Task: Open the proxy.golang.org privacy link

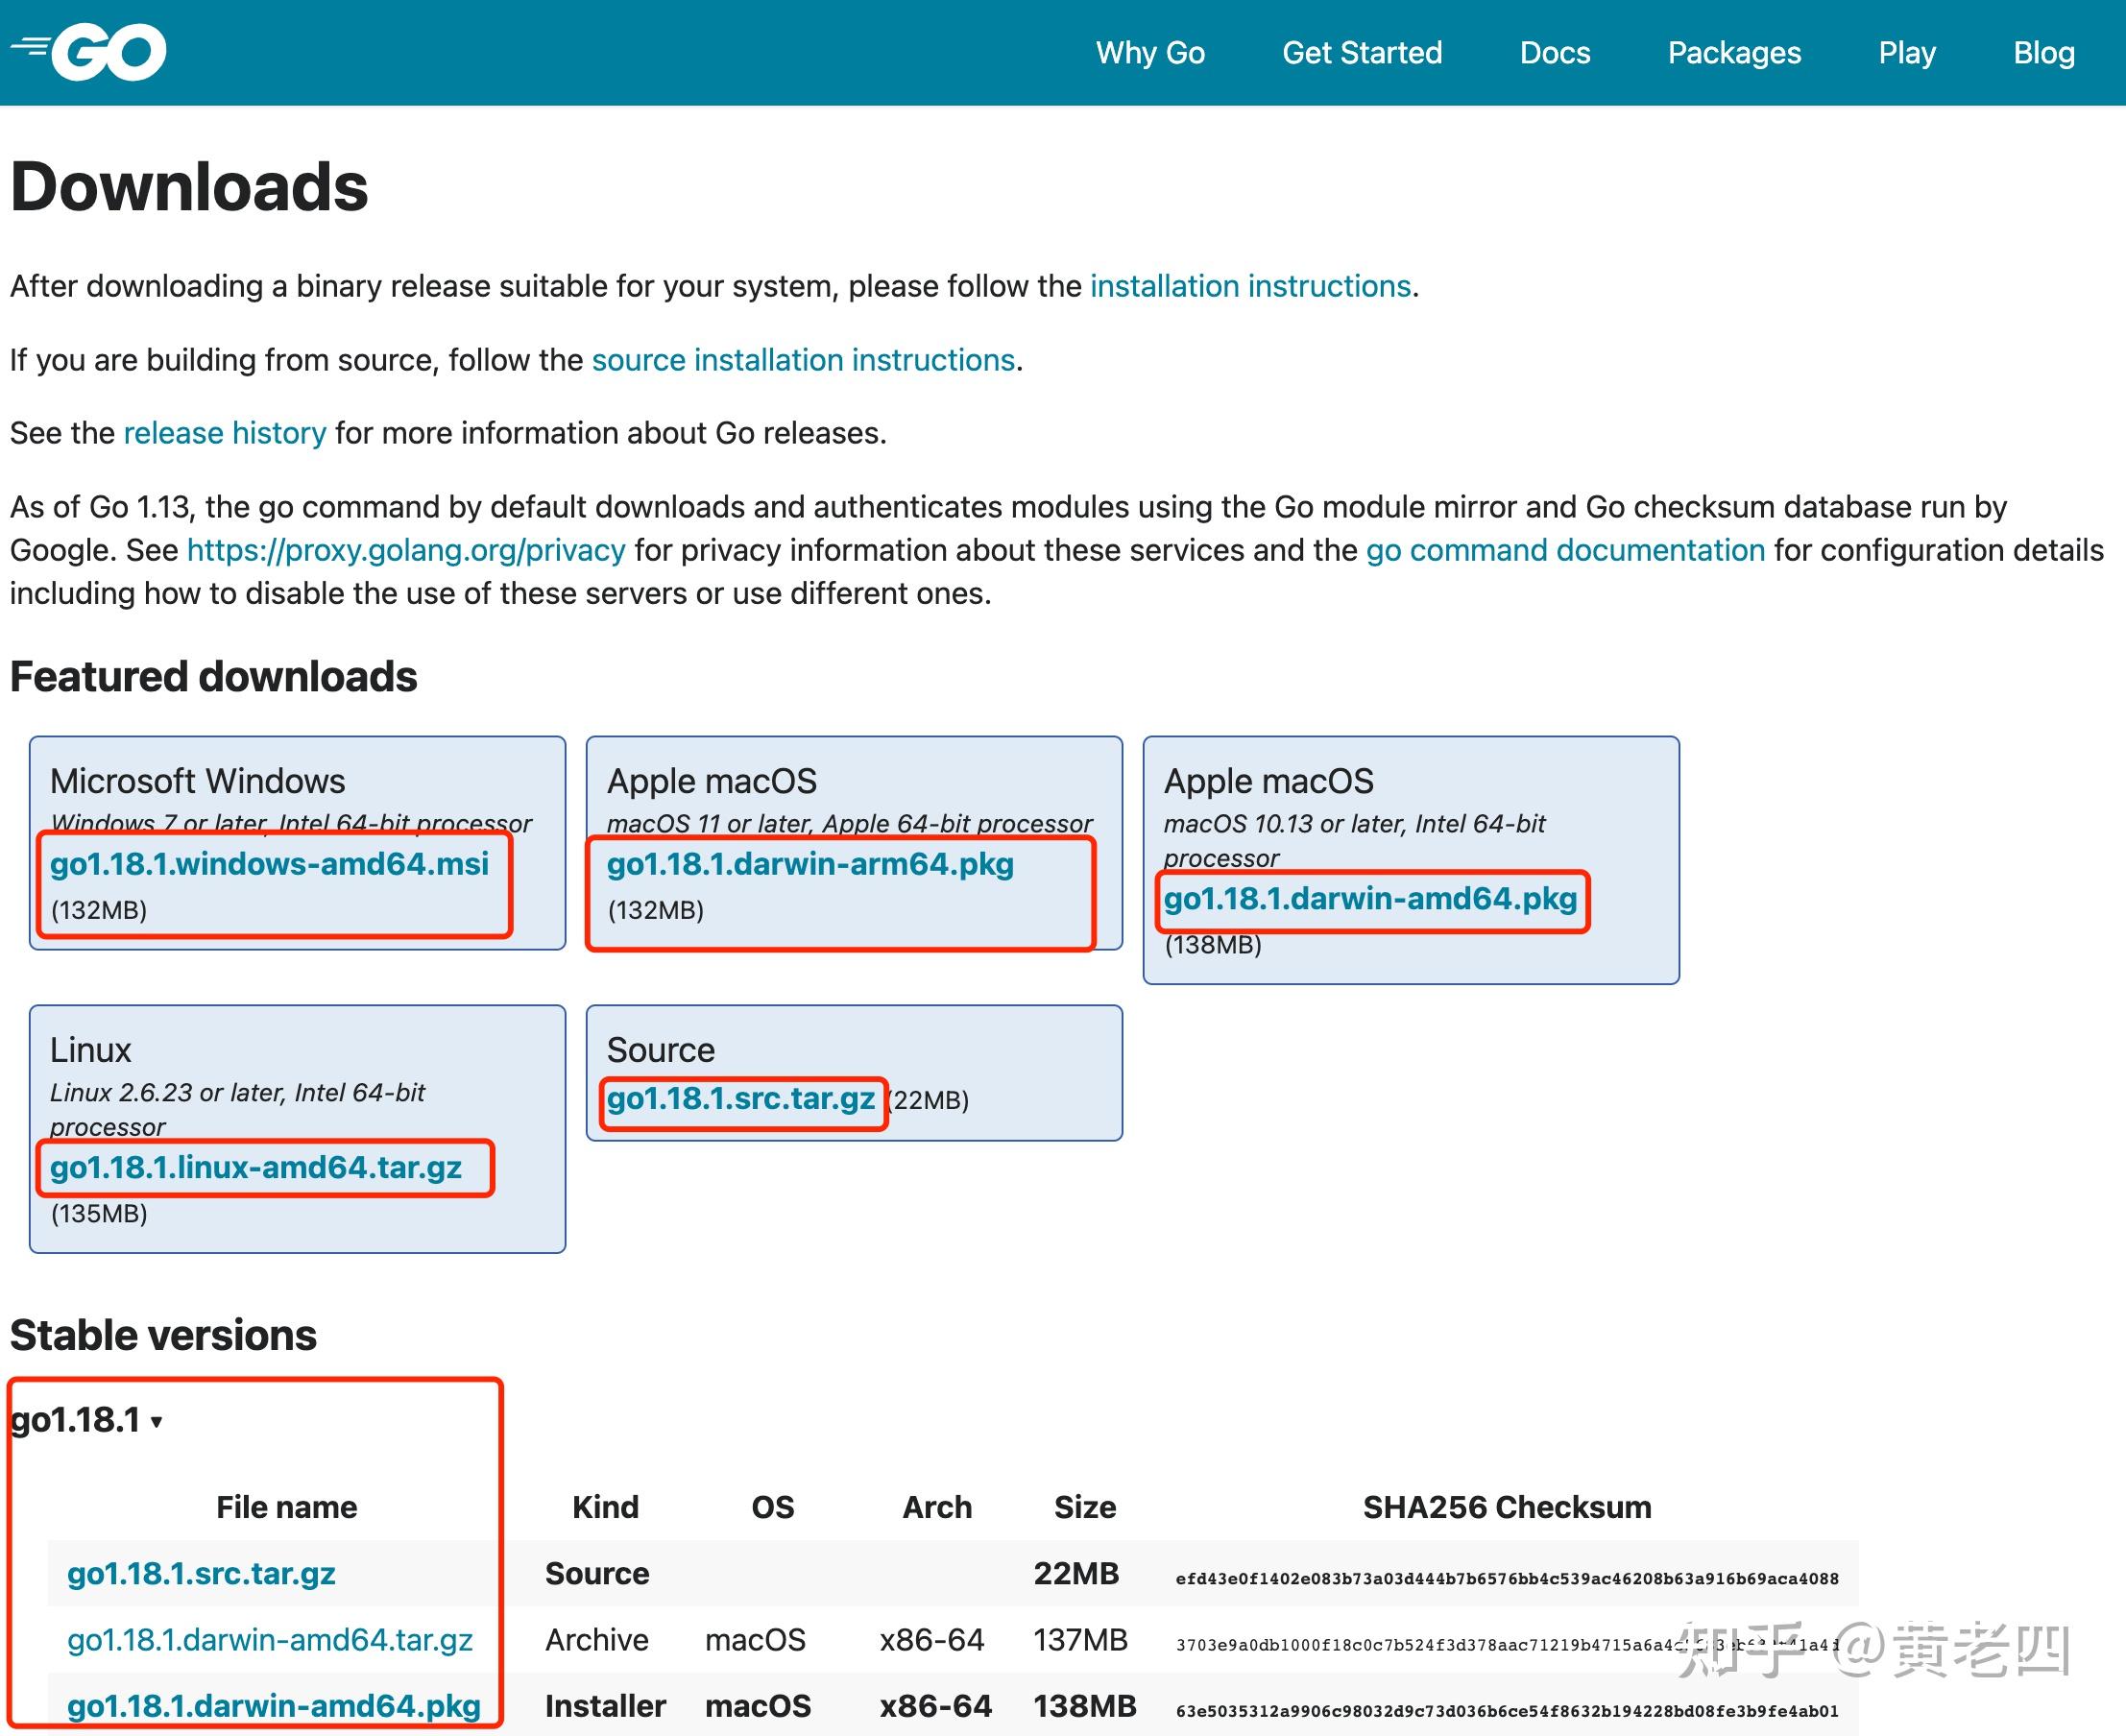Action: click(406, 550)
